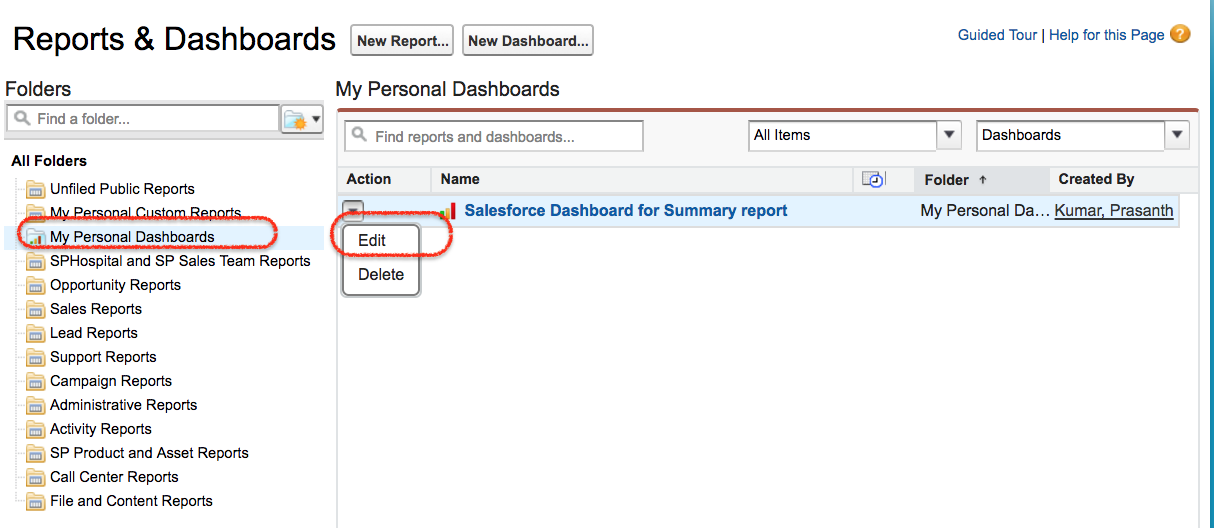Click the Call Center Reports folder icon

(x=36, y=477)
